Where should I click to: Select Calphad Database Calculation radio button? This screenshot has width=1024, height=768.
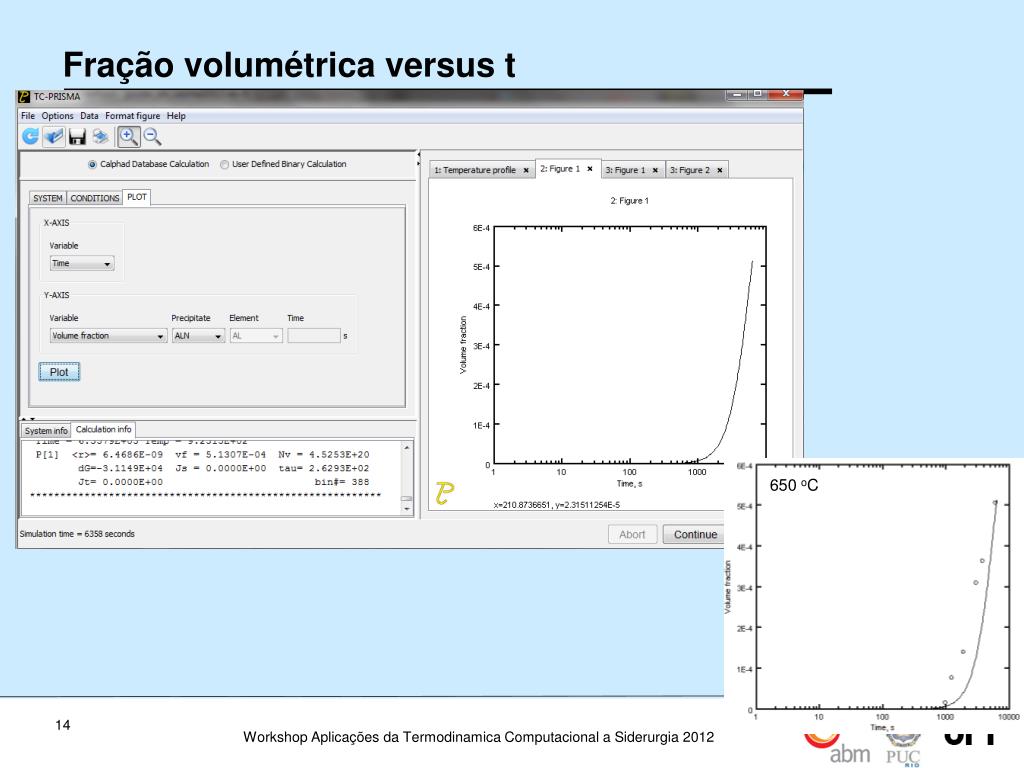(x=92, y=165)
